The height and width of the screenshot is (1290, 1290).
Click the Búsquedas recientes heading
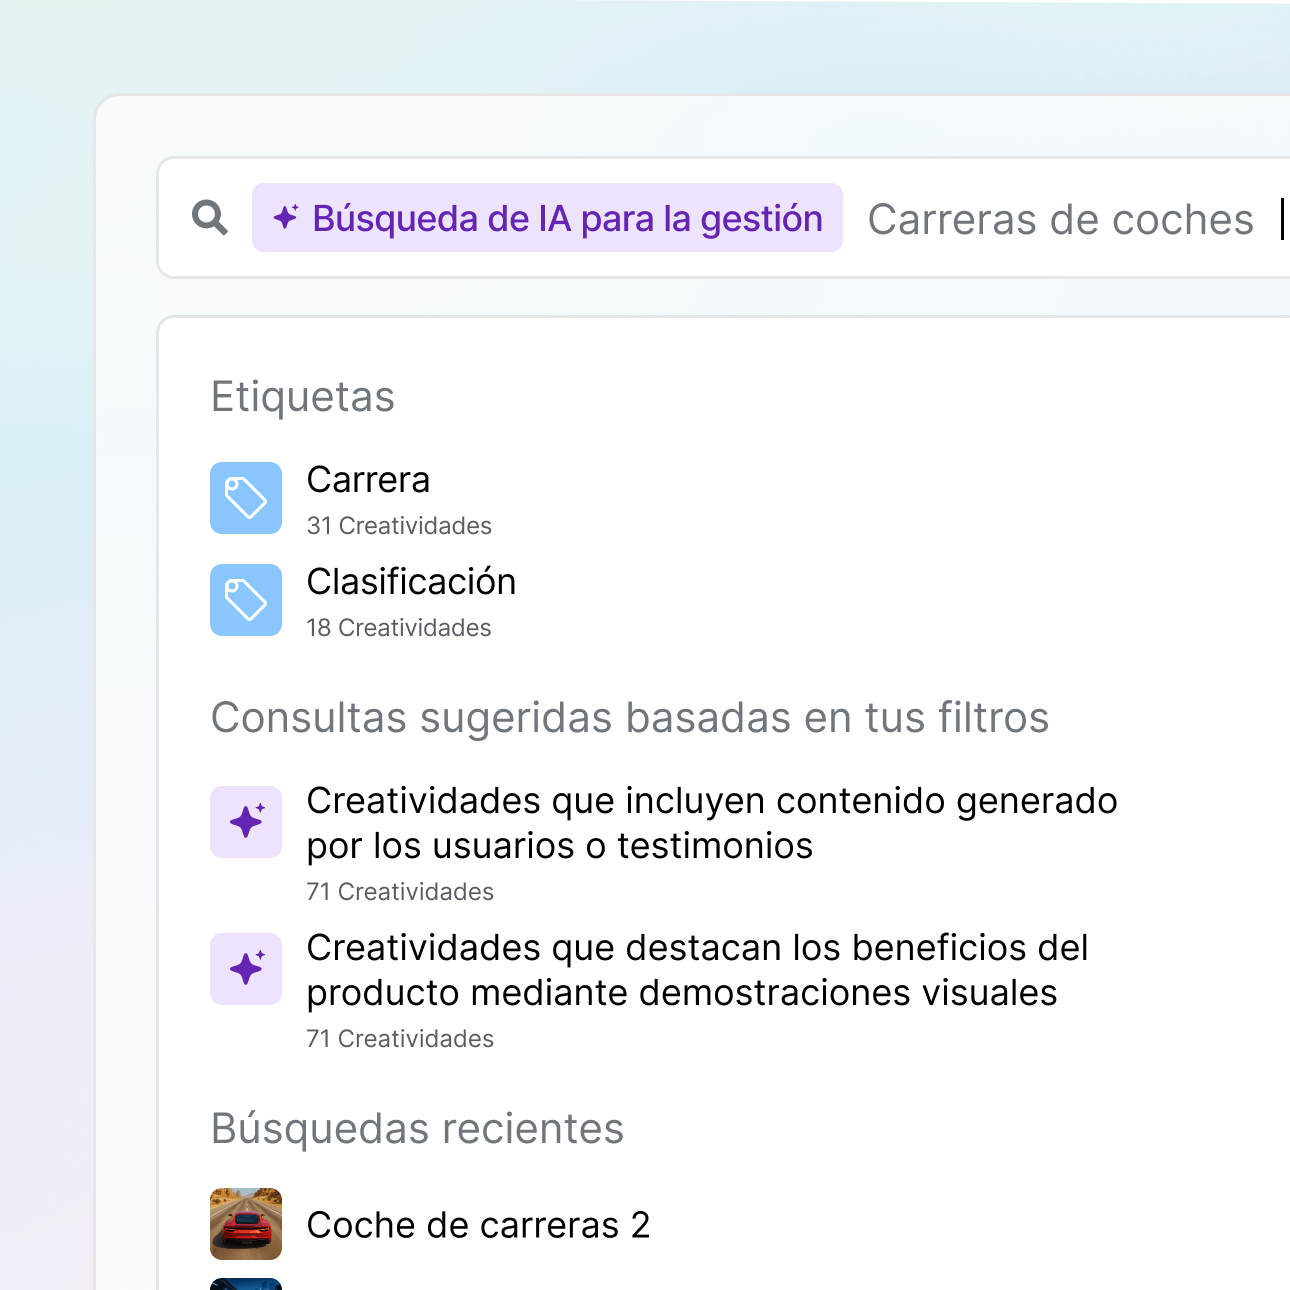[417, 1128]
